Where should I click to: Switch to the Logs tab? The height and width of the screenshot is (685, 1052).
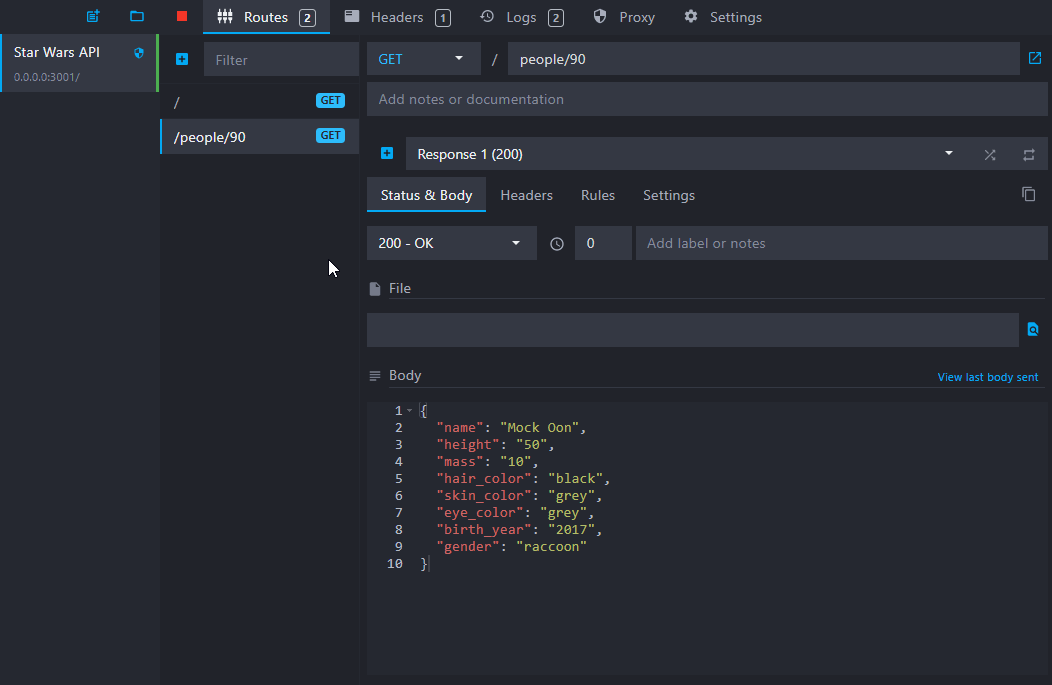click(x=521, y=17)
